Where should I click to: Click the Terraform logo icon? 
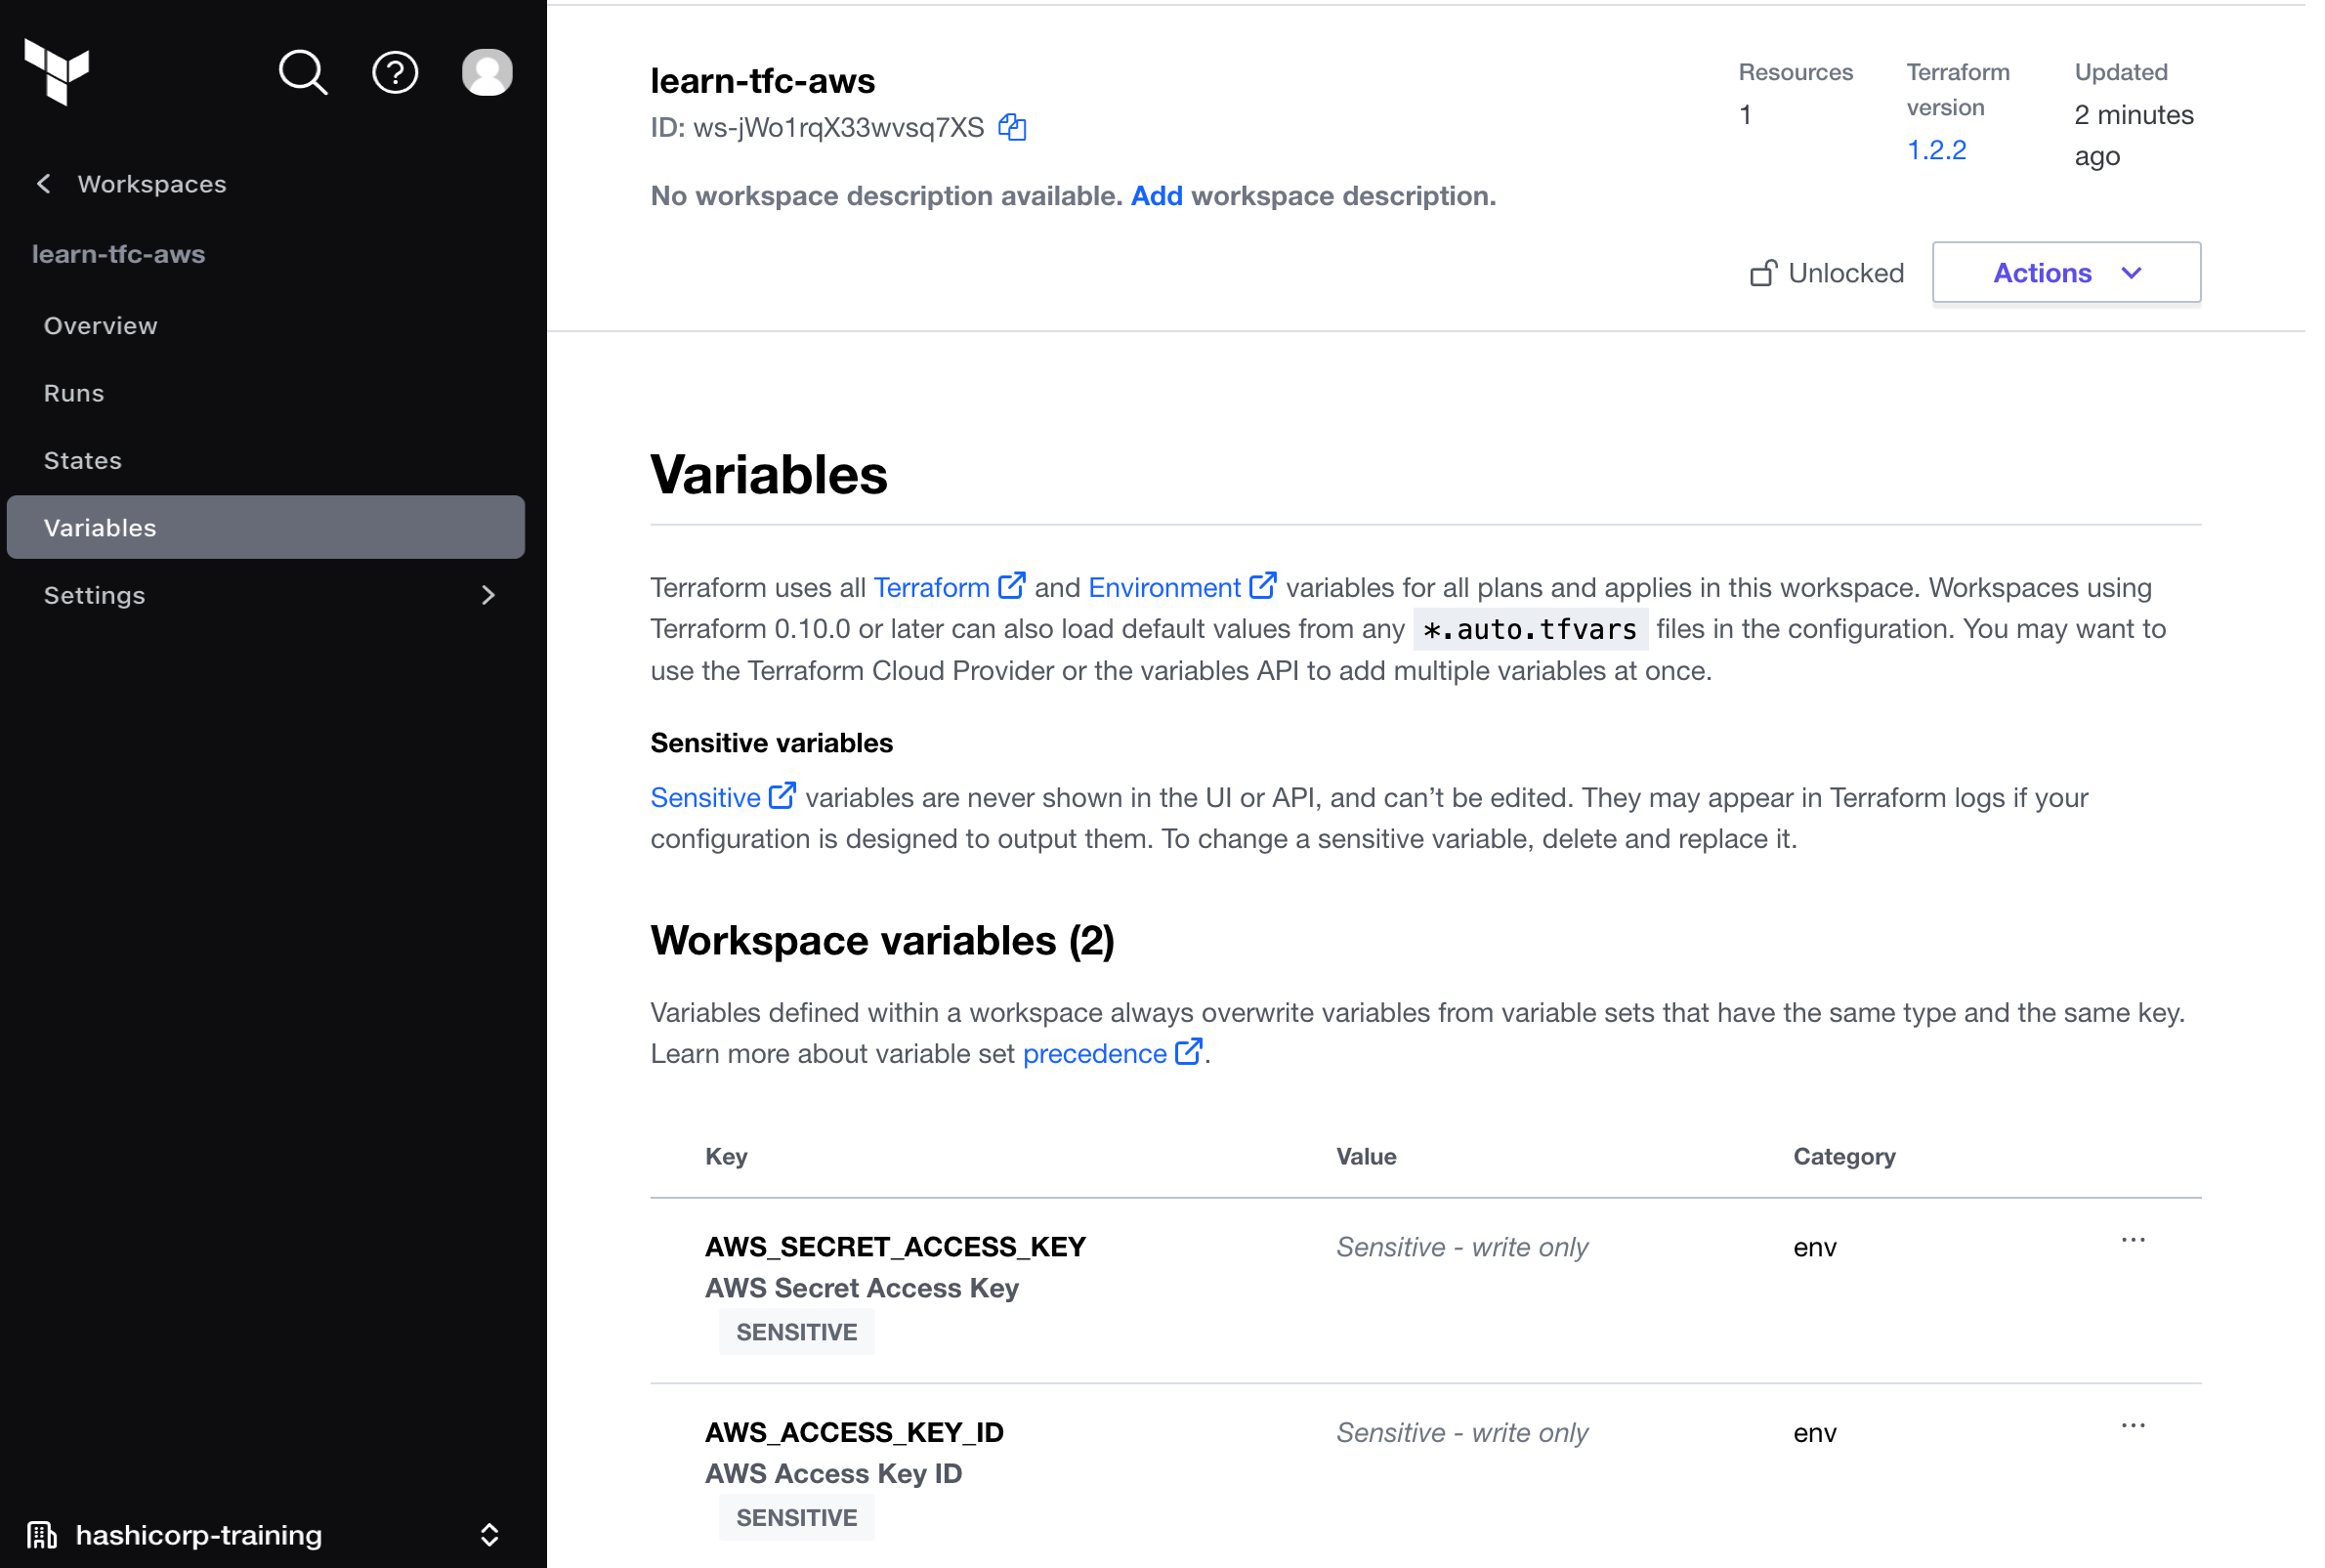click(57, 71)
